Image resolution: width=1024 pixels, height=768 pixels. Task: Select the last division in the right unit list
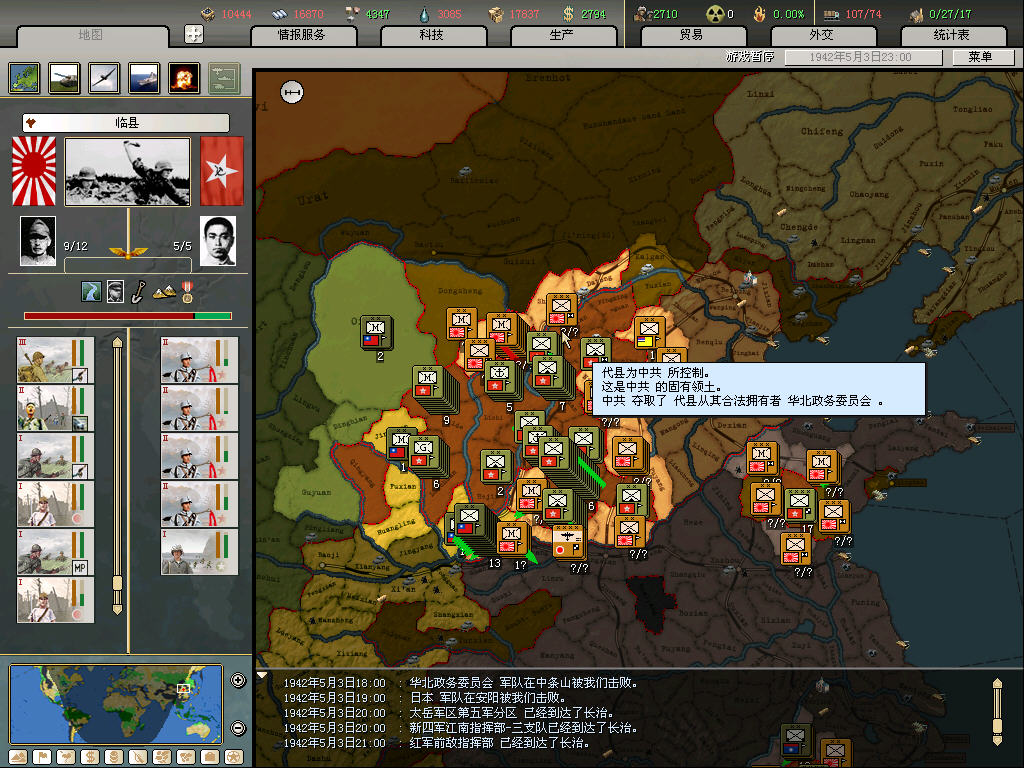(x=200, y=552)
